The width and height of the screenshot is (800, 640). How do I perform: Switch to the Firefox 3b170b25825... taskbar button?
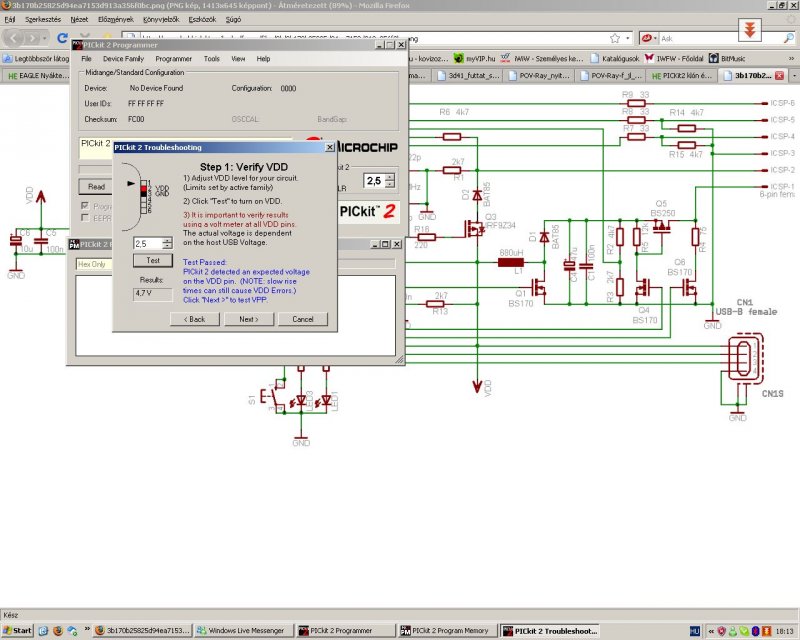[143, 631]
